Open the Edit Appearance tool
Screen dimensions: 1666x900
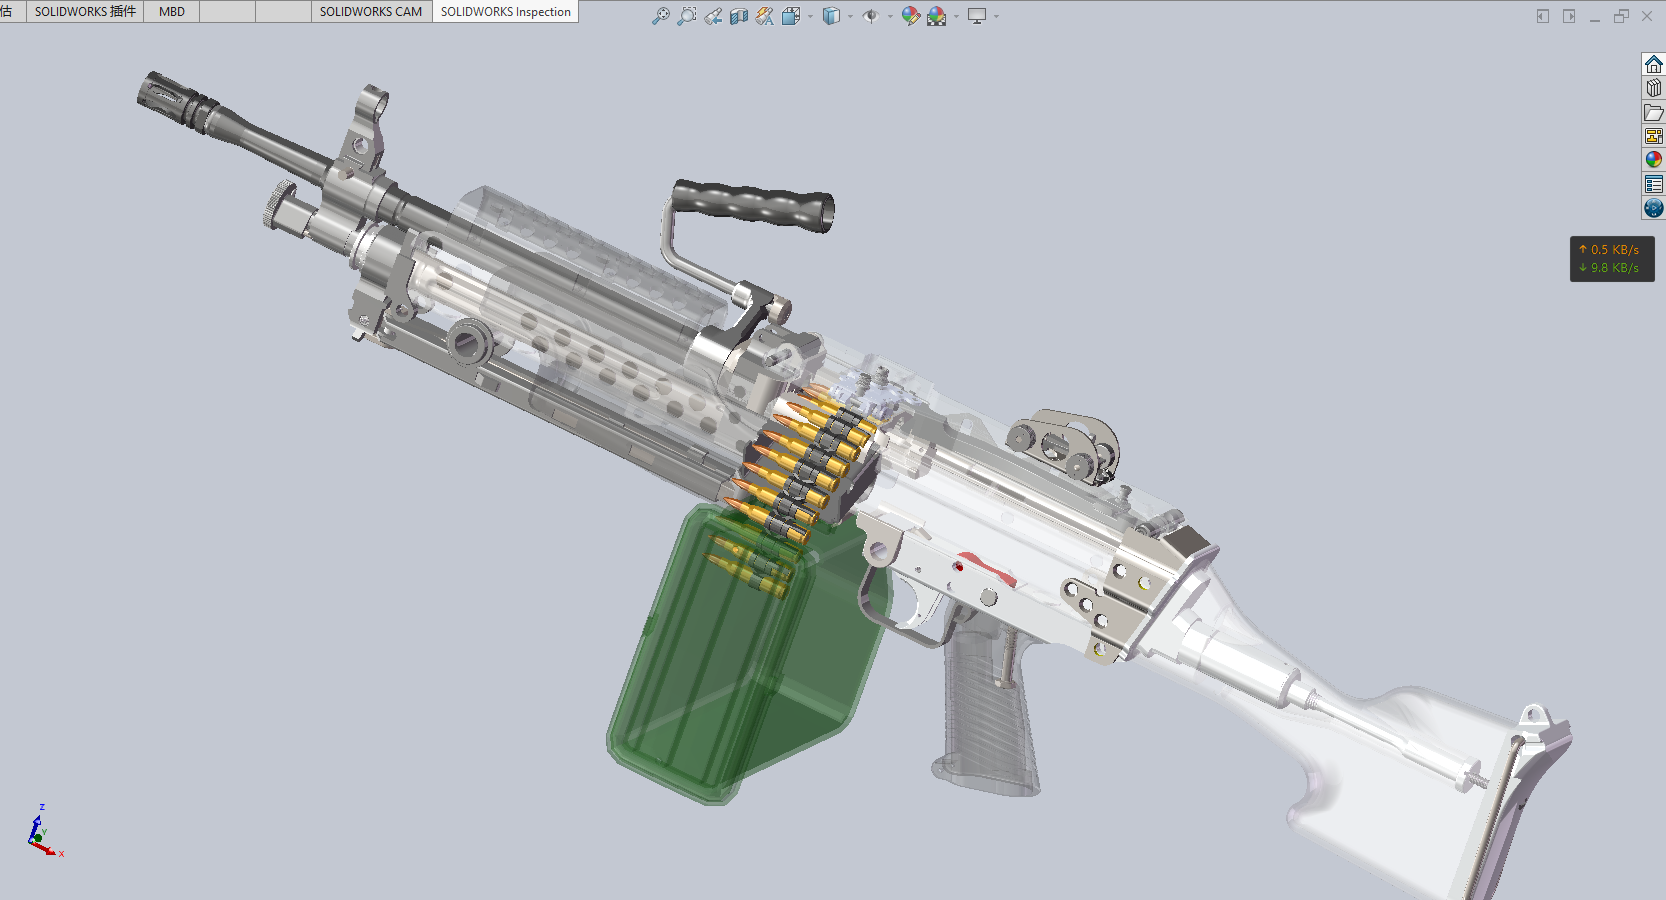click(909, 17)
